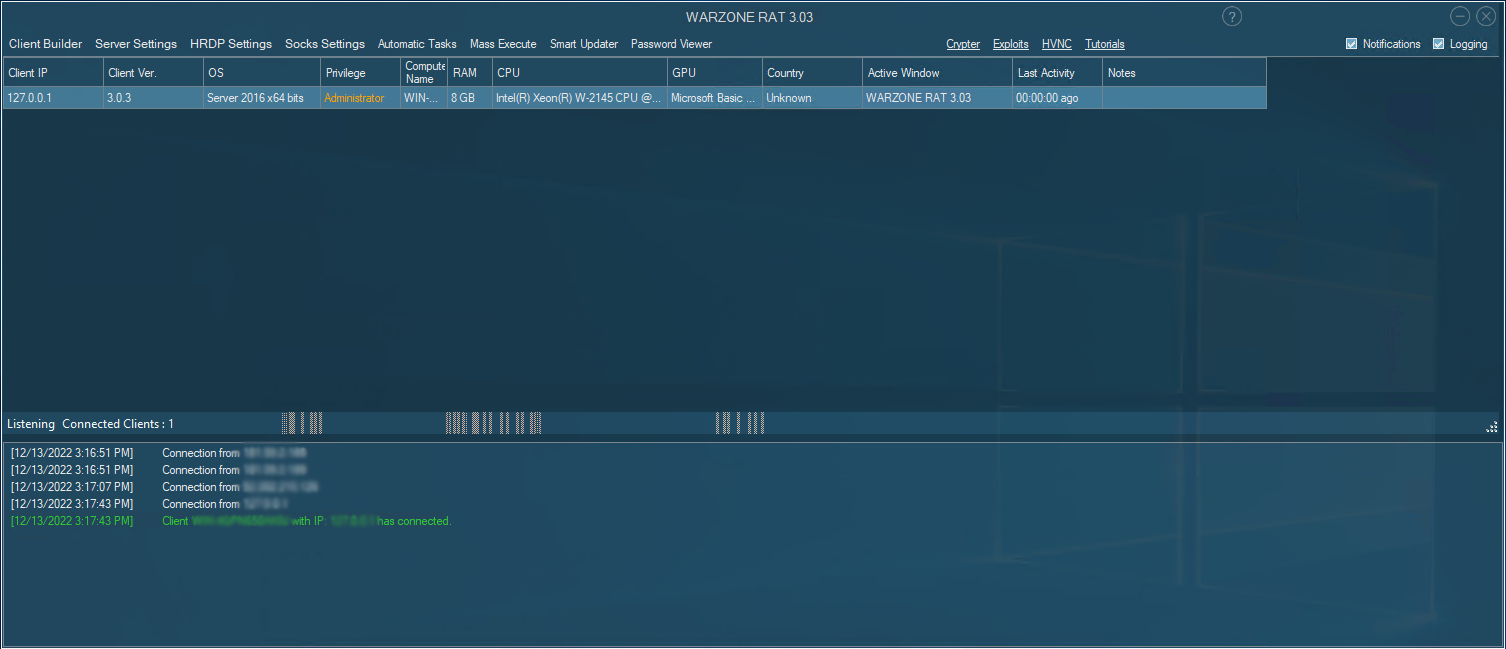
Task: Follow the Exploits link
Action: click(1011, 44)
